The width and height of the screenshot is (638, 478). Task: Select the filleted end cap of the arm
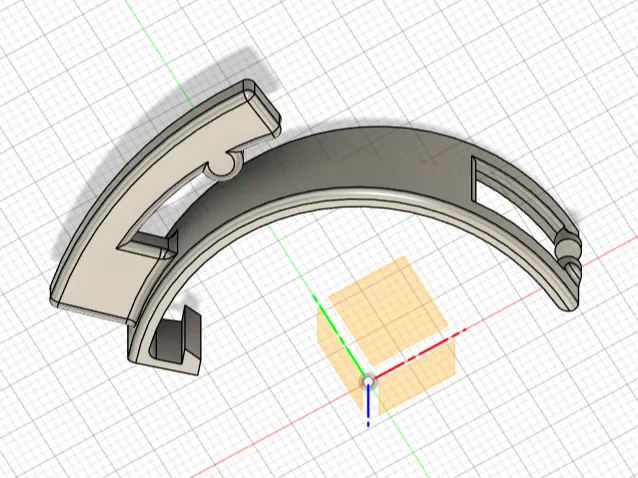[262, 107]
